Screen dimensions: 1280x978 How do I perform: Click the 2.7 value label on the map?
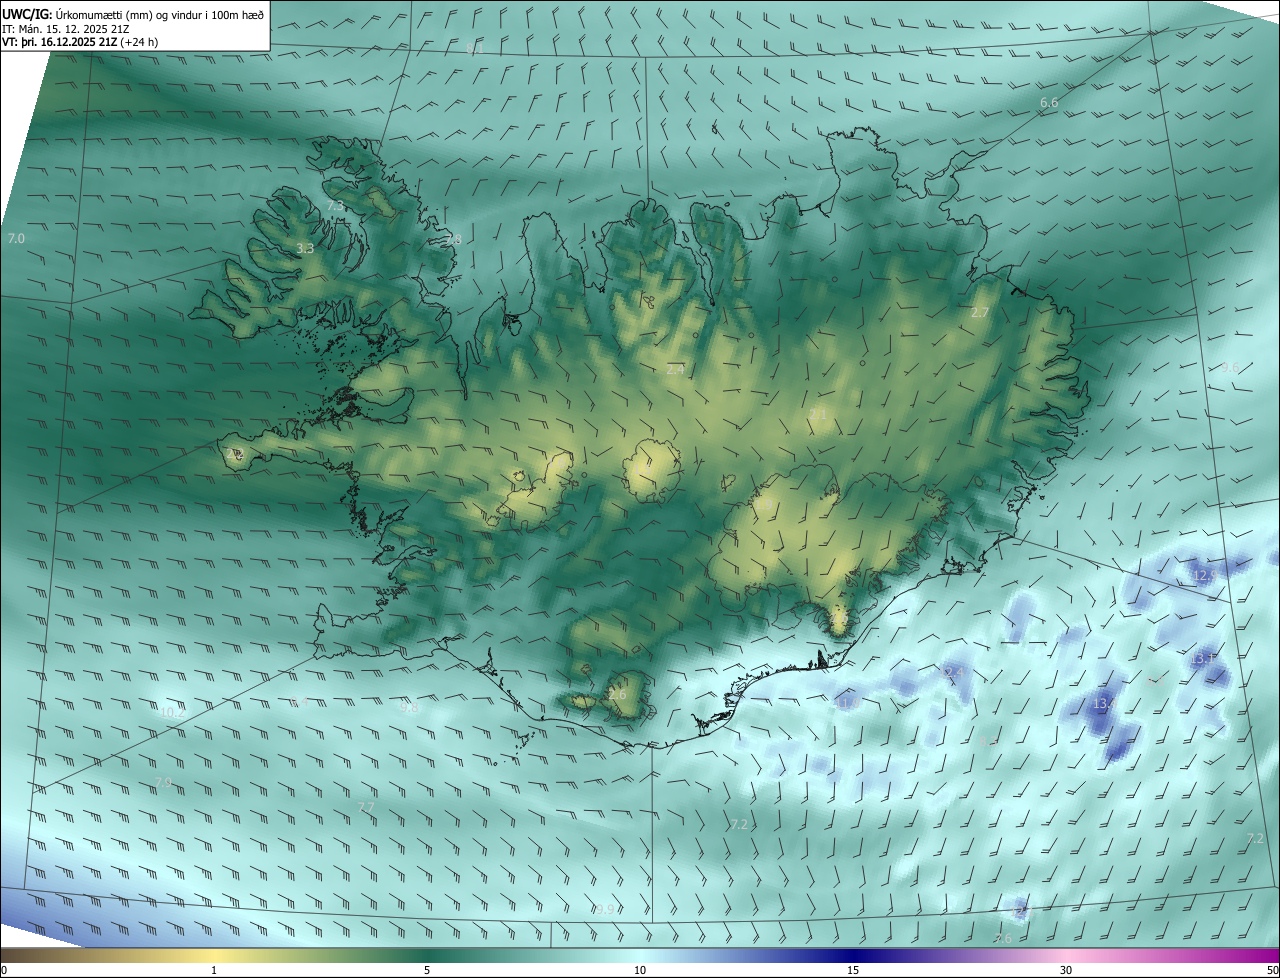980,313
